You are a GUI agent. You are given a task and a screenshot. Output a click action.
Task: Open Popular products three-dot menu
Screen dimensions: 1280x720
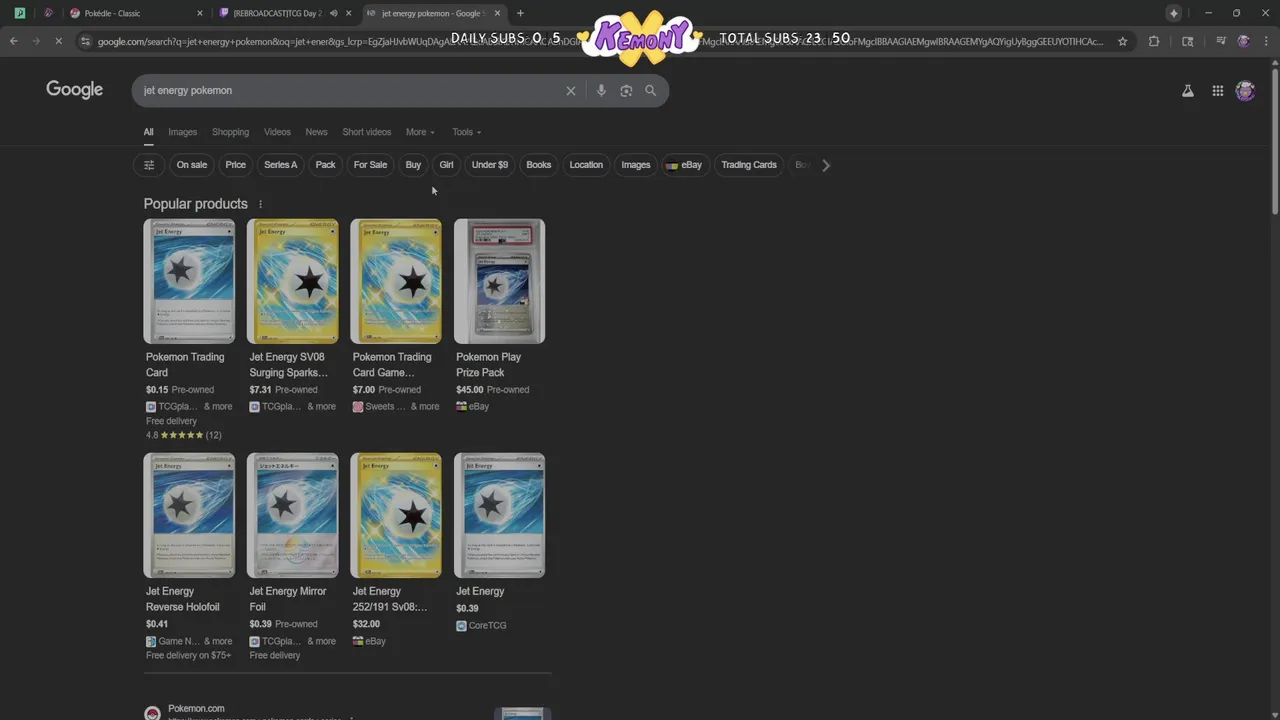260,204
